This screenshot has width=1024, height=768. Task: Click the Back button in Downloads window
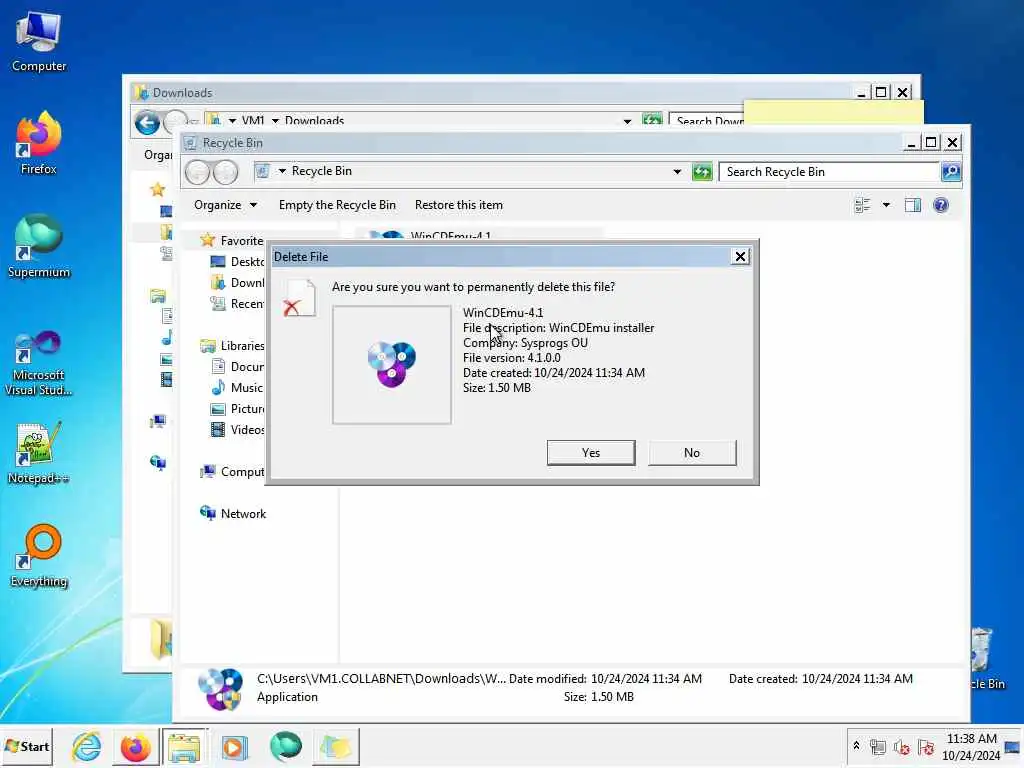coord(148,122)
